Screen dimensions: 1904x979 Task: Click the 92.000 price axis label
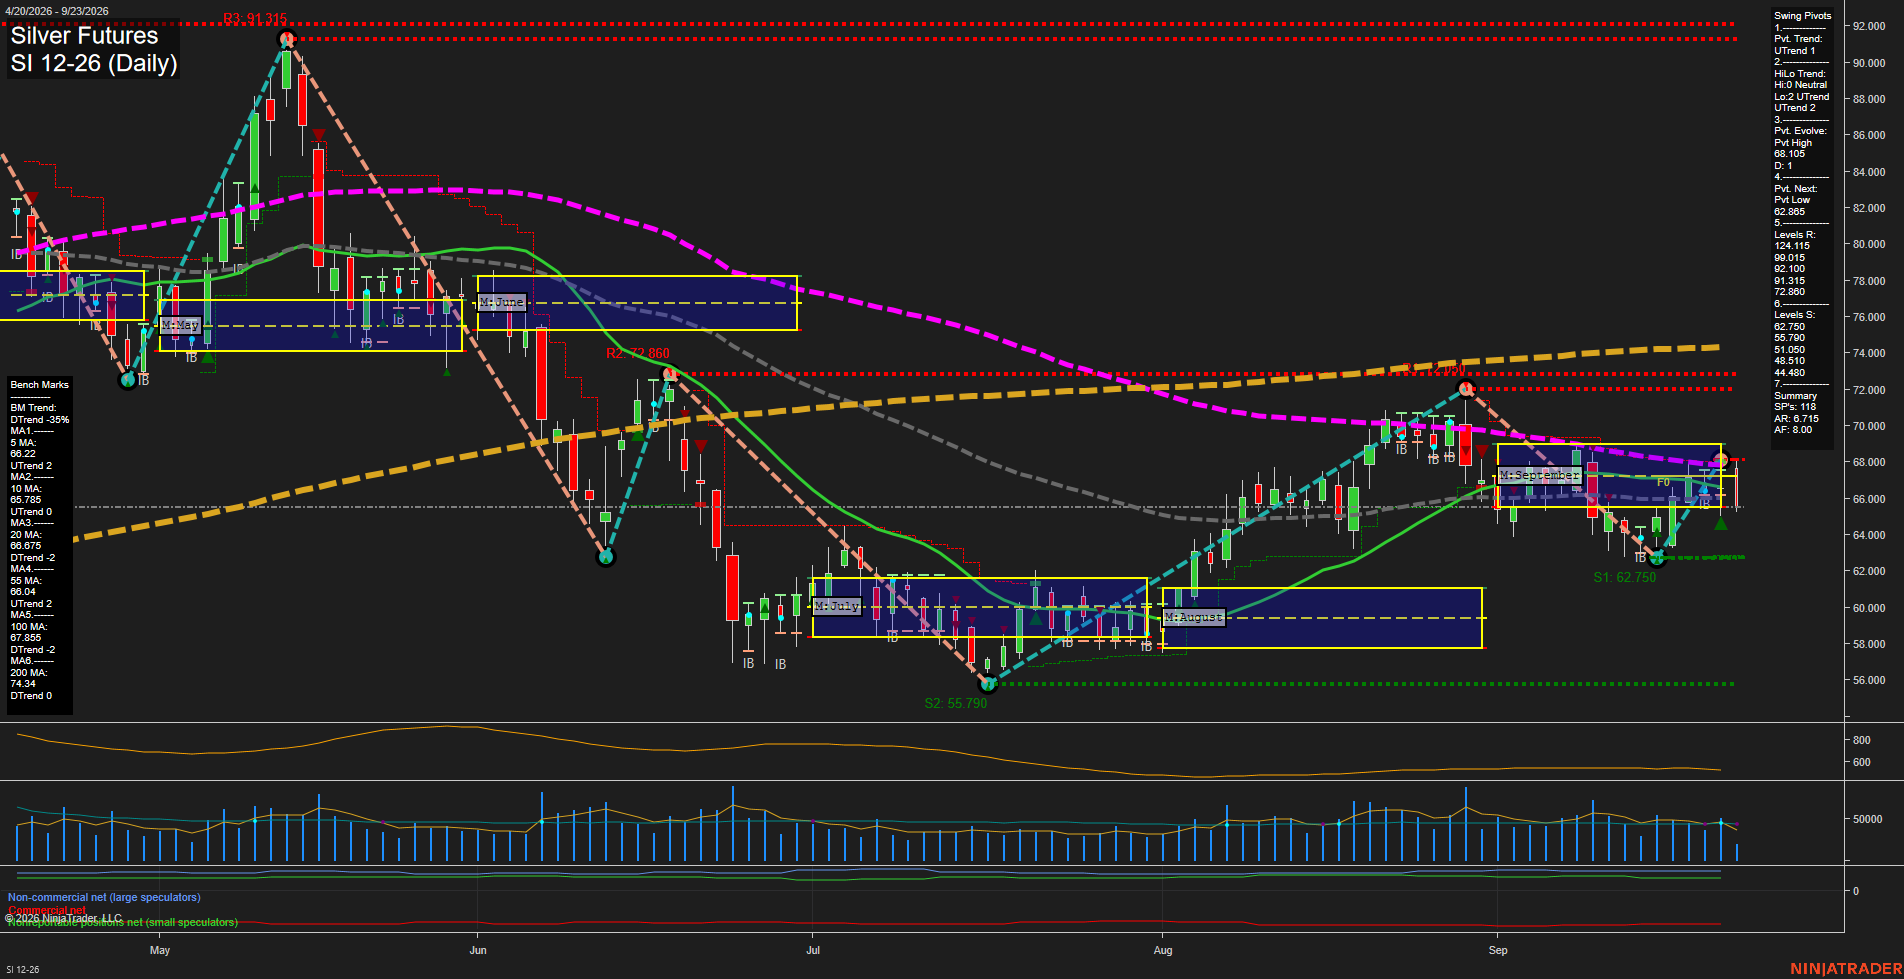(x=1869, y=27)
